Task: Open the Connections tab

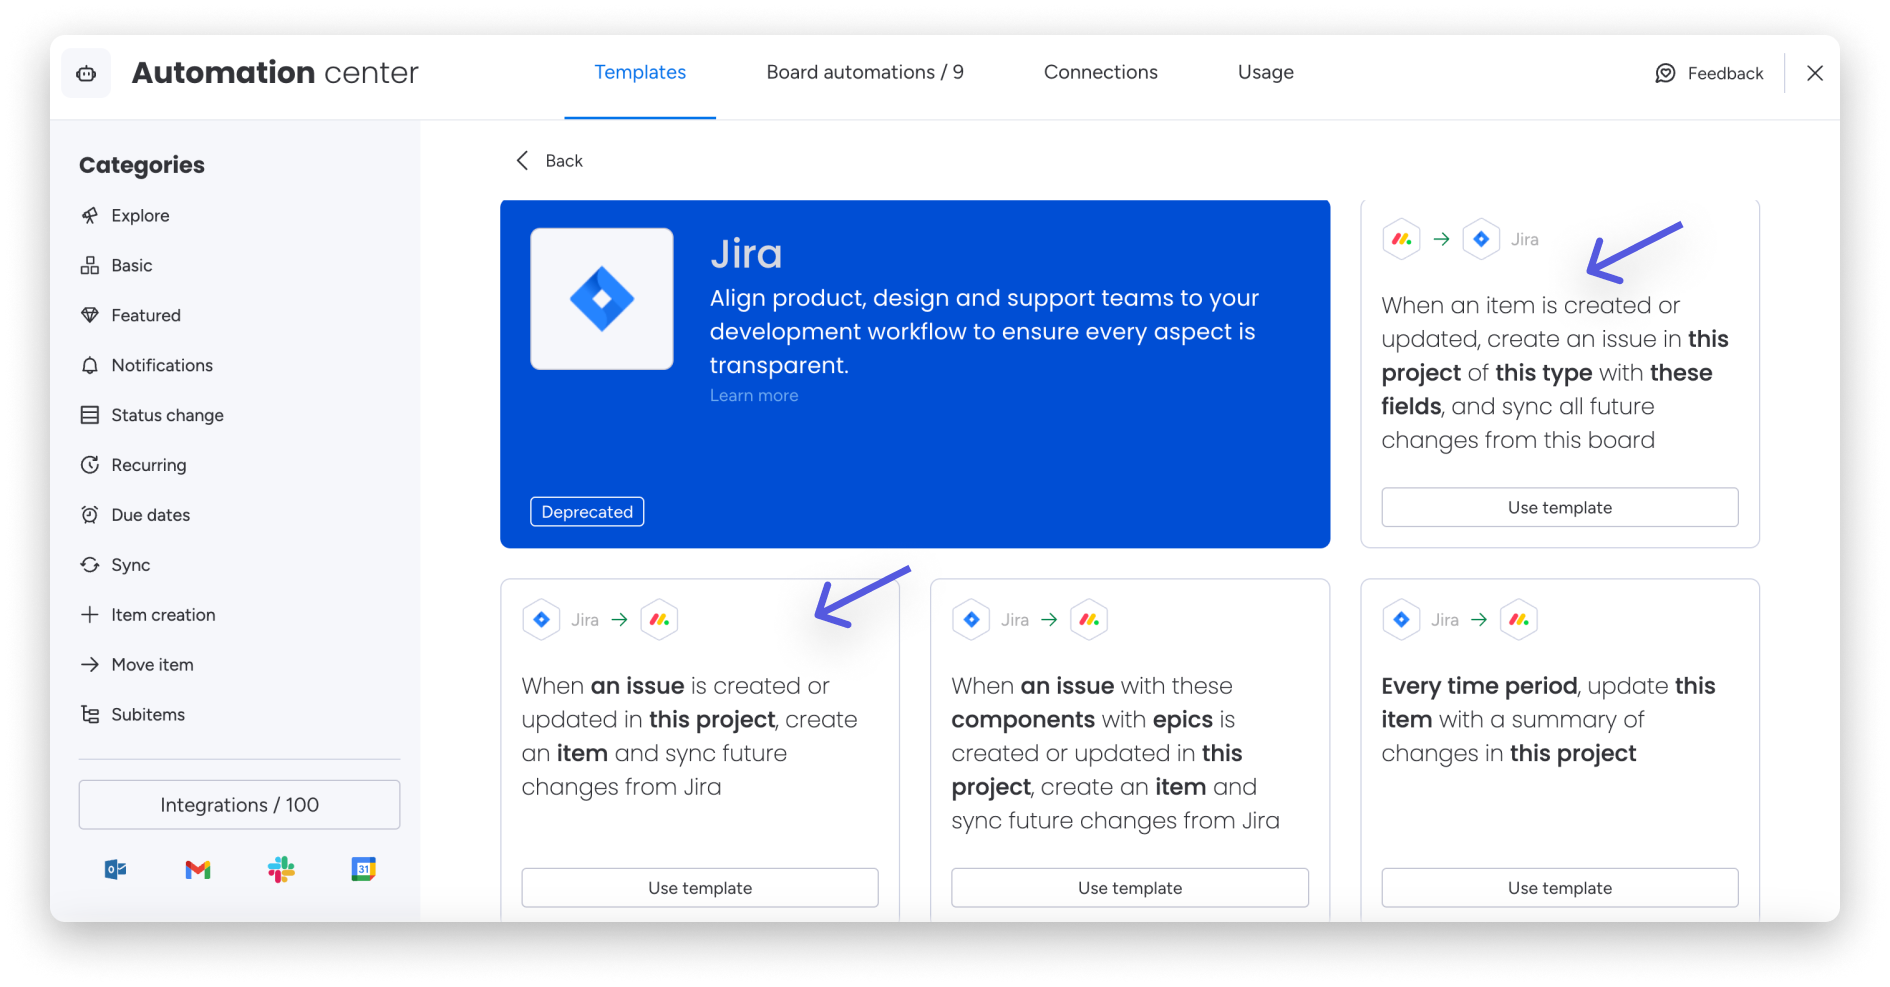Action: click(x=1101, y=72)
